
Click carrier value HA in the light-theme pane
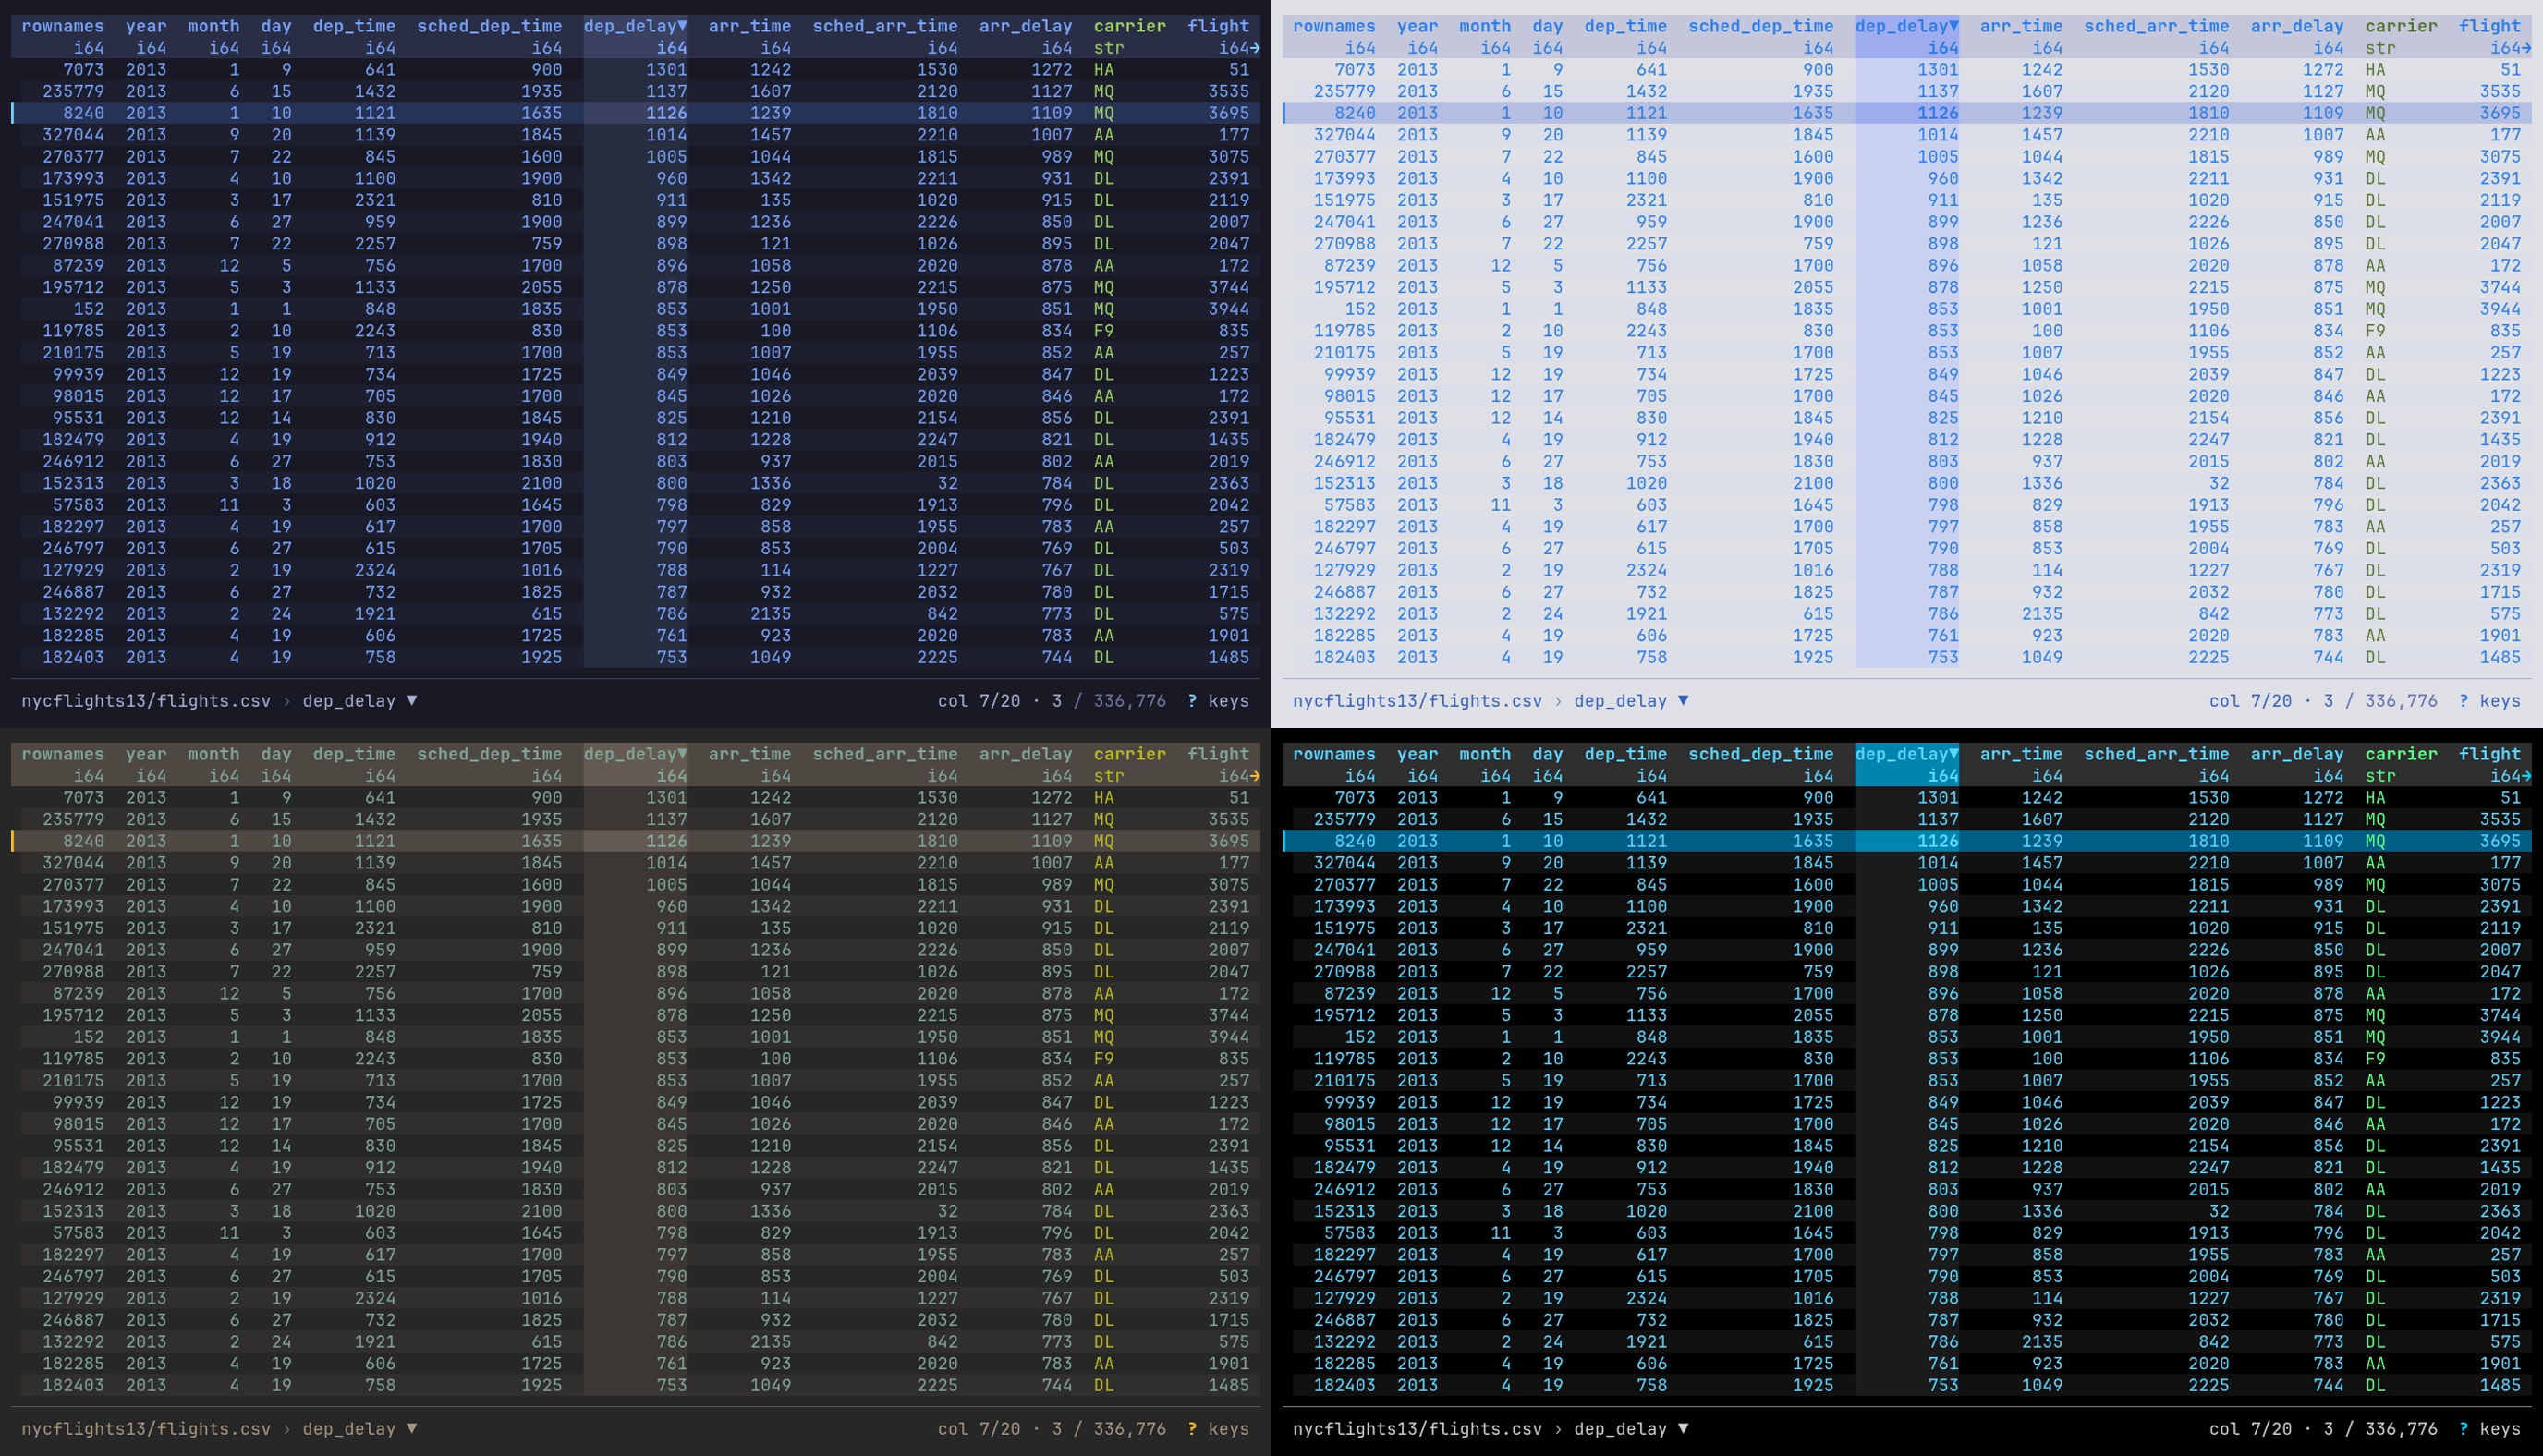click(2375, 70)
